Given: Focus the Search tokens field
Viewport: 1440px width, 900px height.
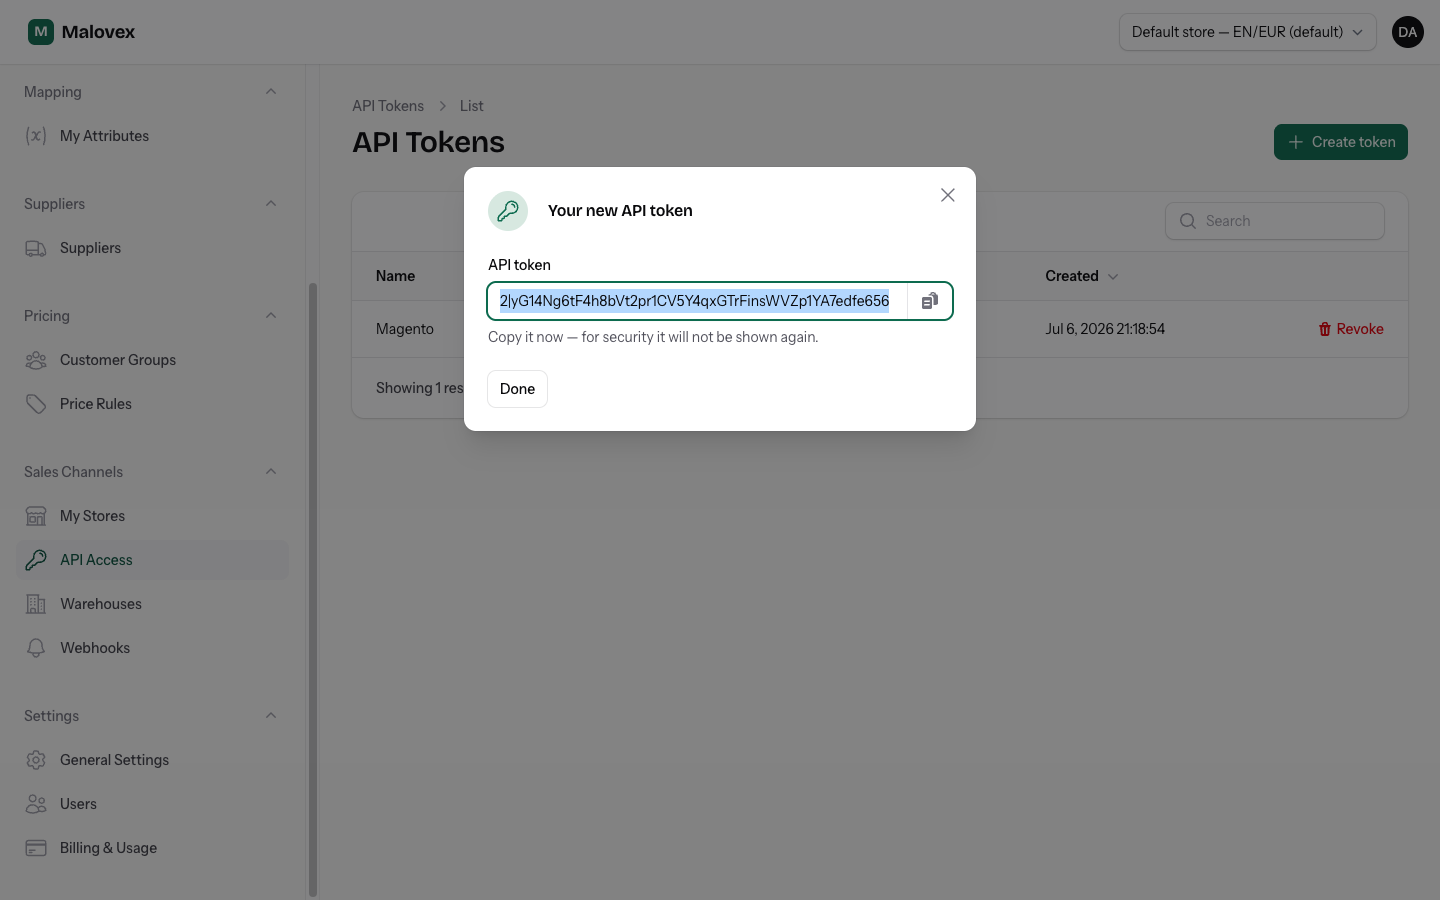Looking at the screenshot, I should coord(1275,221).
